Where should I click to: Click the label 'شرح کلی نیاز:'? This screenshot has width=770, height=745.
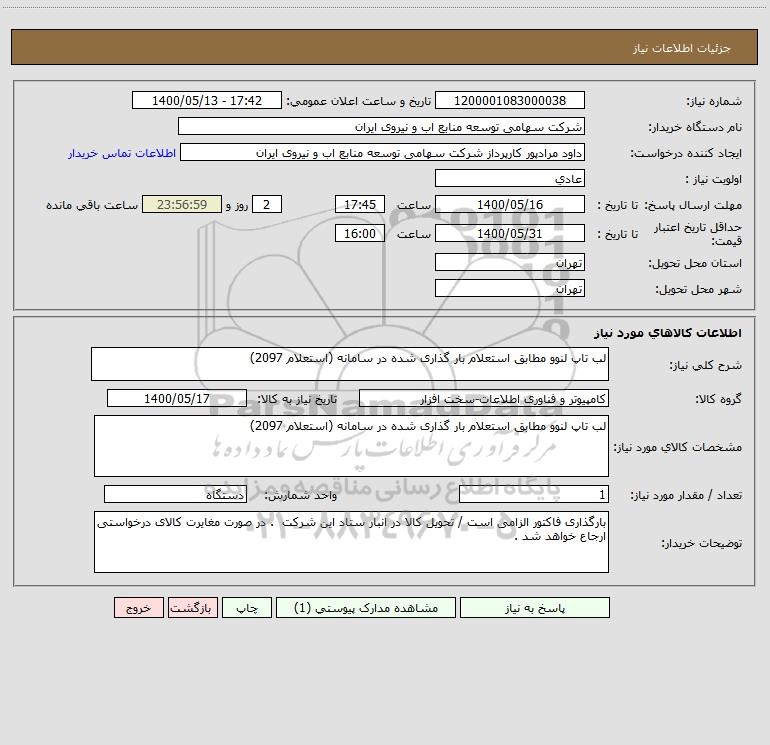click(x=706, y=365)
